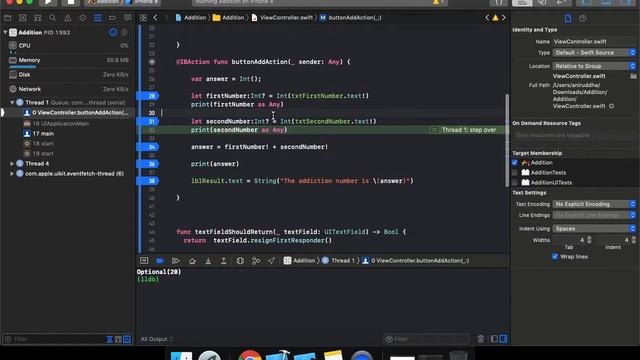Toggle breakpoint on line 28
Viewport: 640px width, 360px height.
(x=148, y=96)
